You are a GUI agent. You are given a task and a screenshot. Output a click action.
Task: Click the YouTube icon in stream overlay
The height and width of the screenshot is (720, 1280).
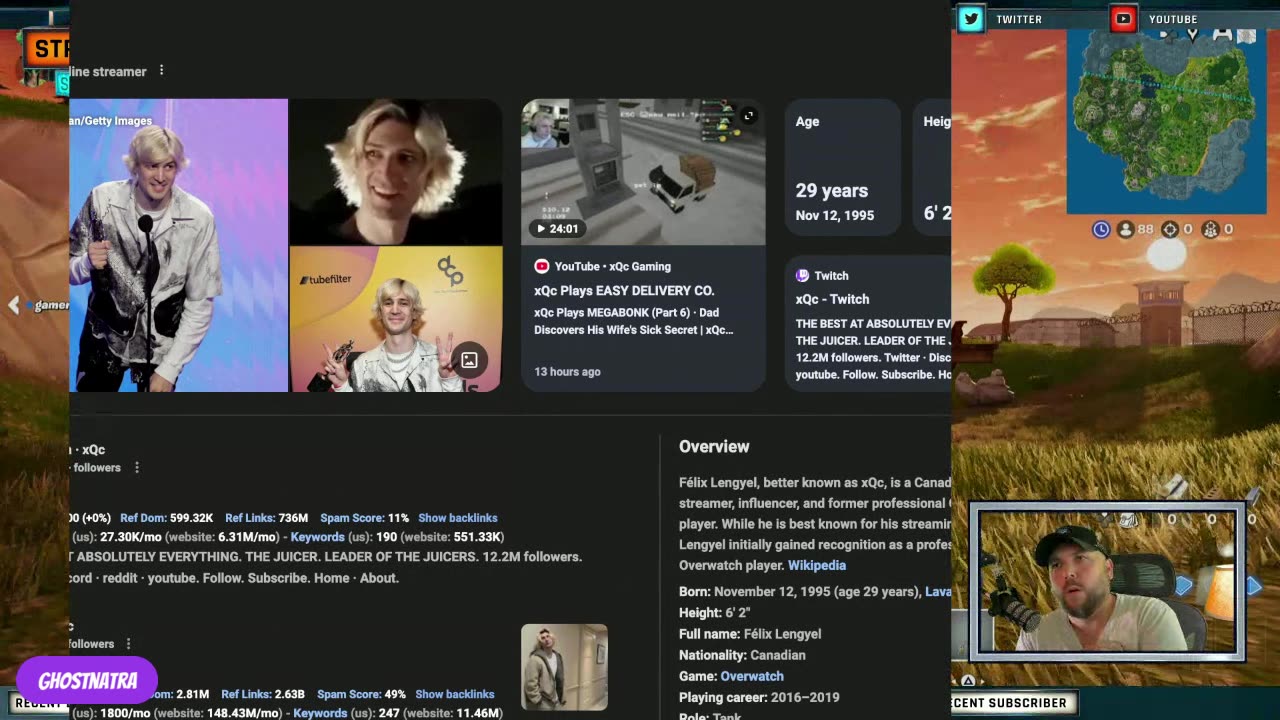tap(1123, 19)
